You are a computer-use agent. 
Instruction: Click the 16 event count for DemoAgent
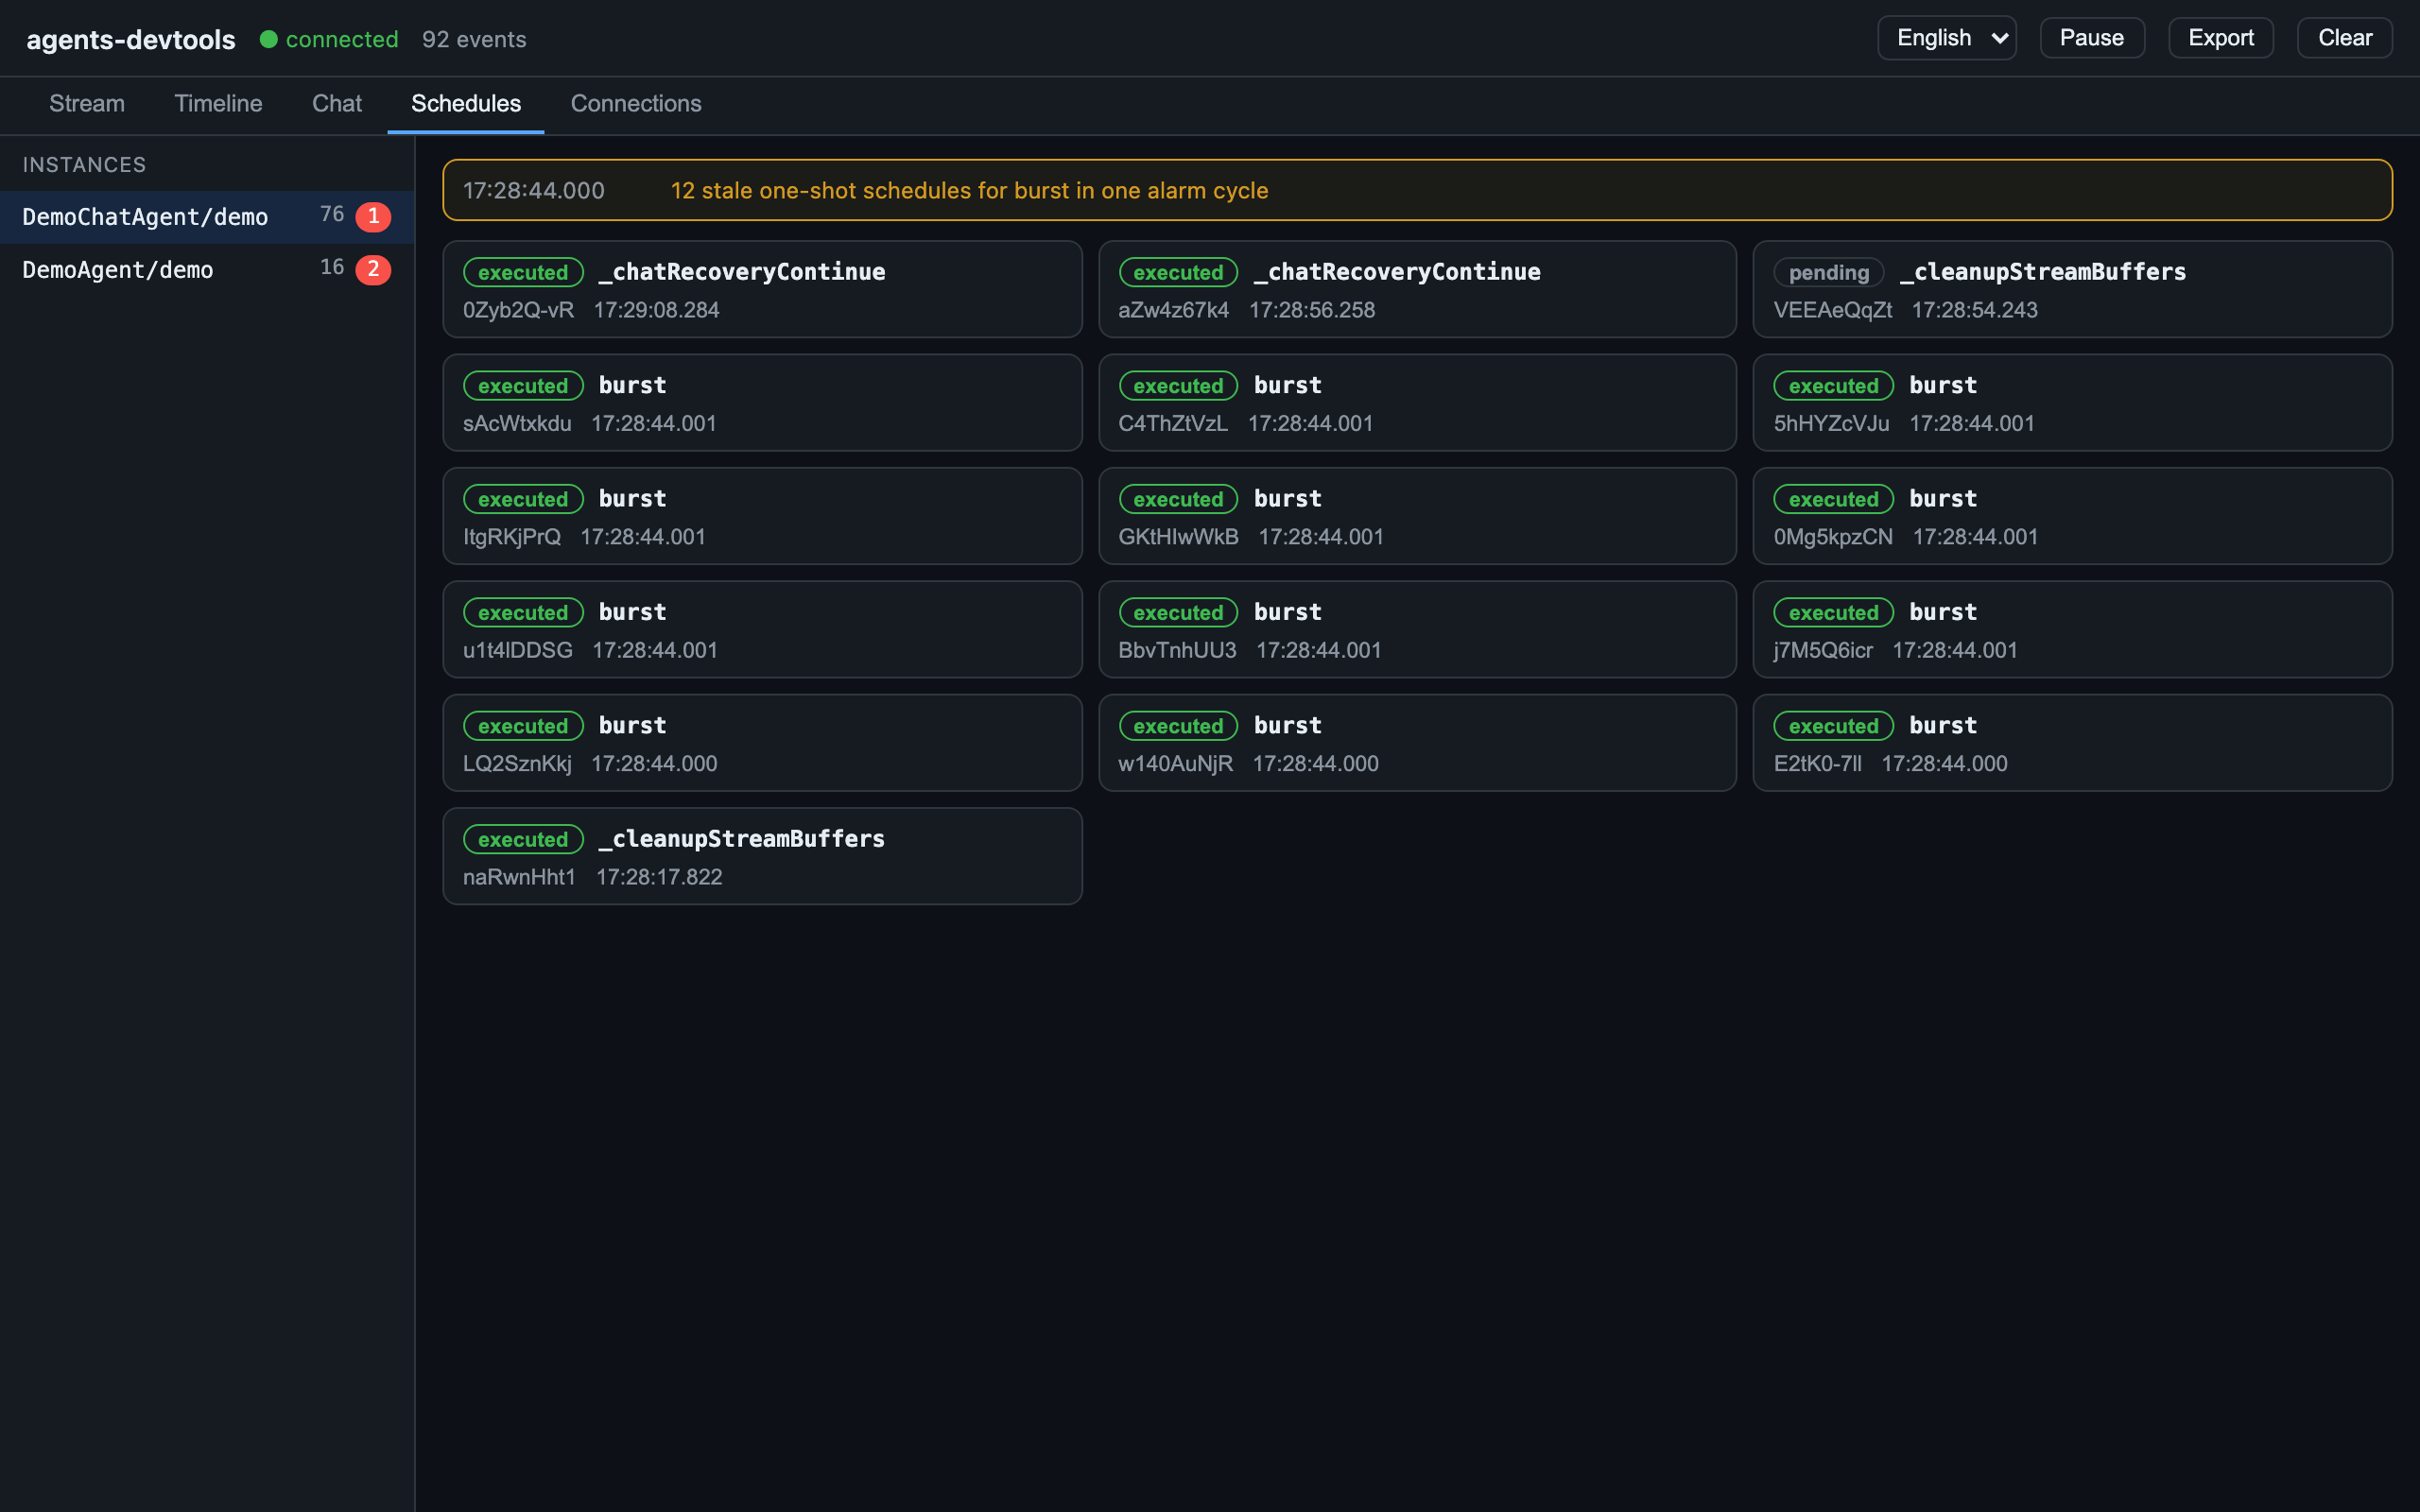332,268
